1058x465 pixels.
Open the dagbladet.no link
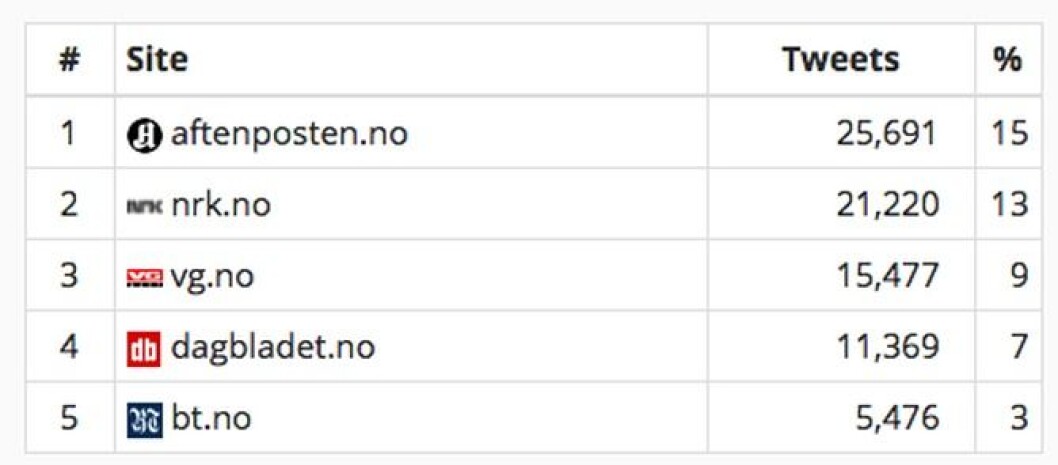[x=273, y=347]
